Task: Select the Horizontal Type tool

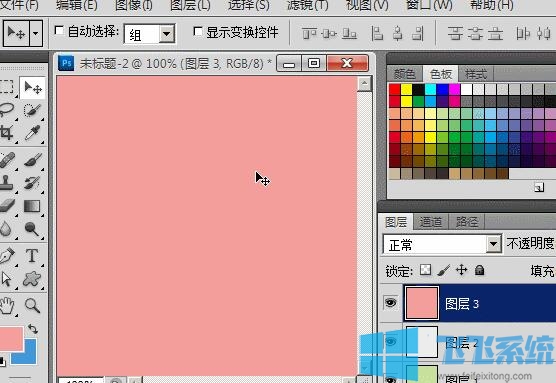Action: pos(32,255)
